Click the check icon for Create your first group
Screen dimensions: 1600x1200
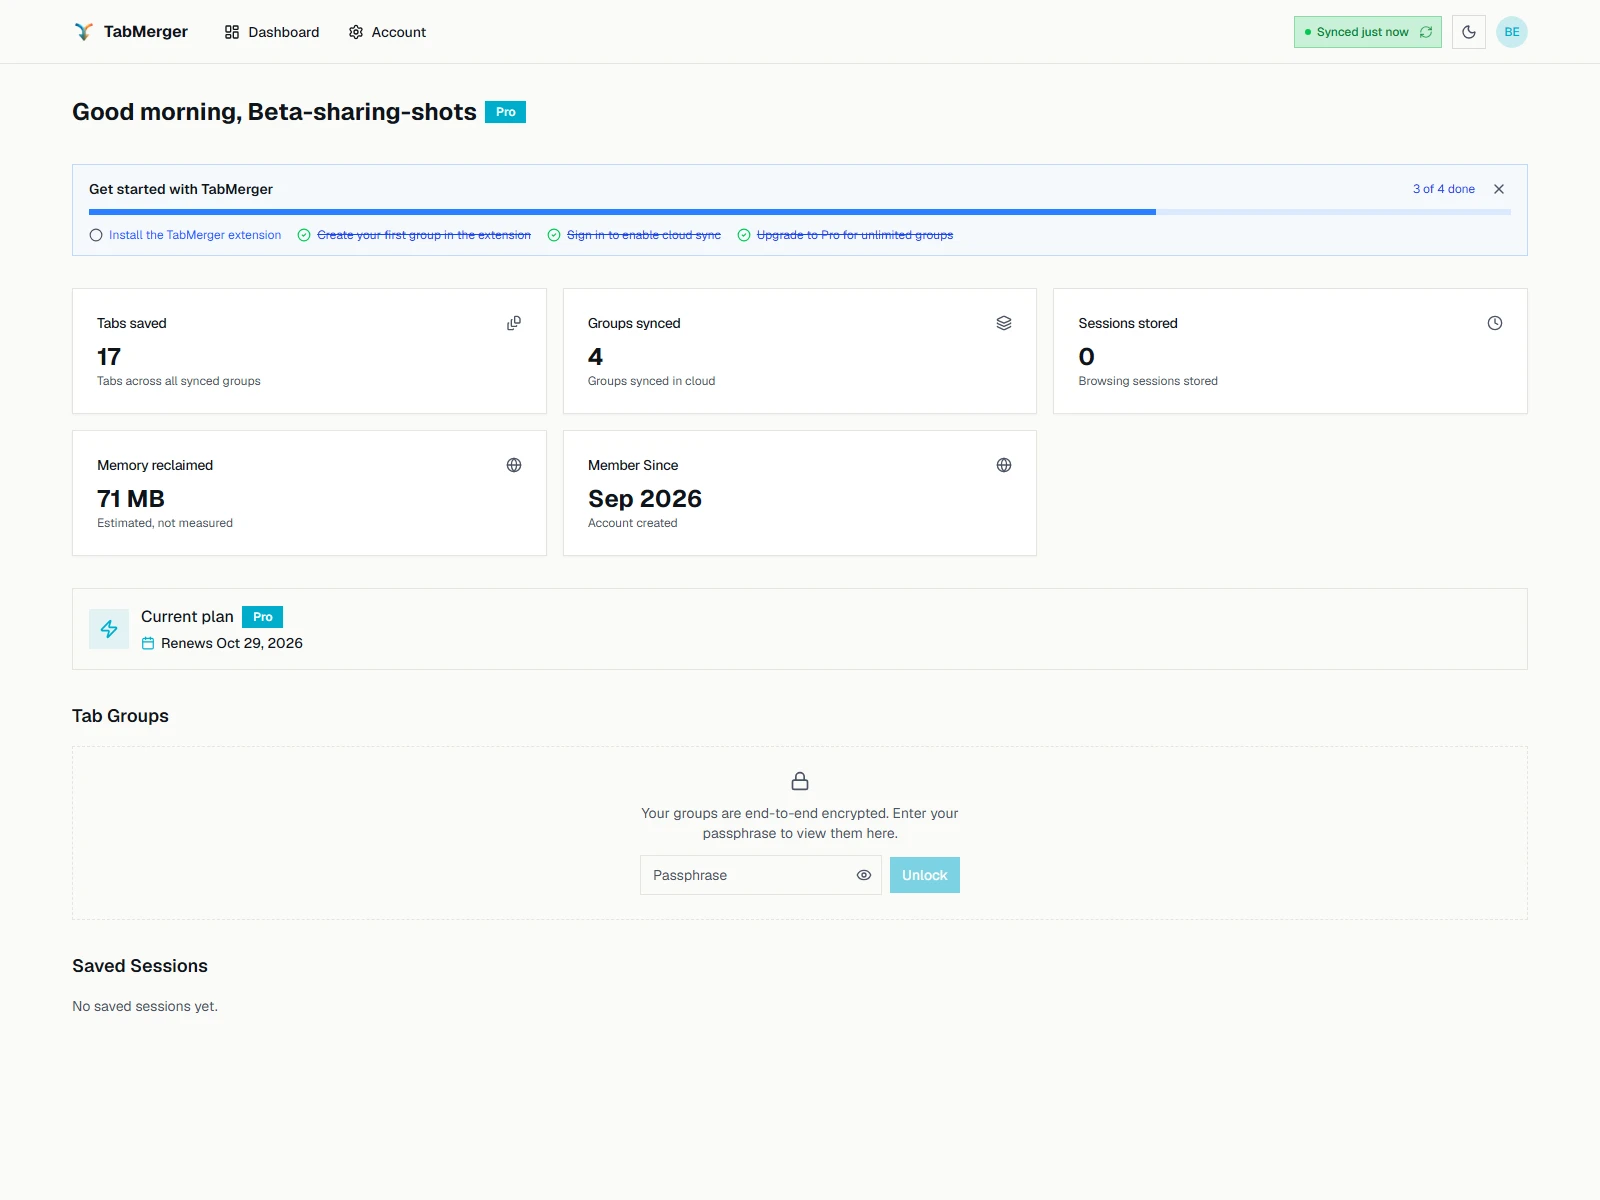(304, 235)
